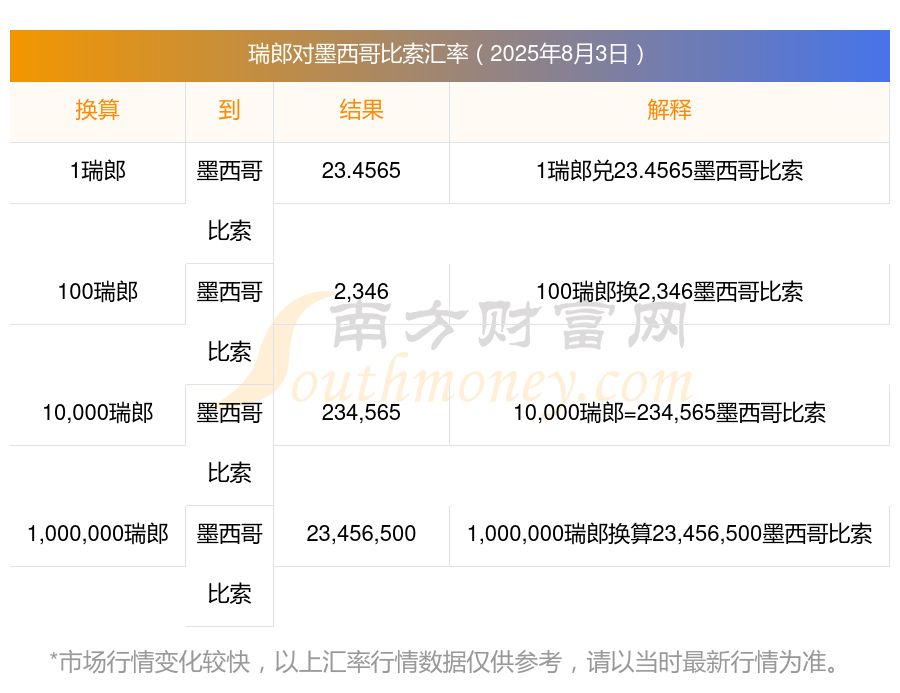
Task: Click explanation 1,000,000瑞郎换算23,456,500墨西哥比索
Action: (x=669, y=534)
